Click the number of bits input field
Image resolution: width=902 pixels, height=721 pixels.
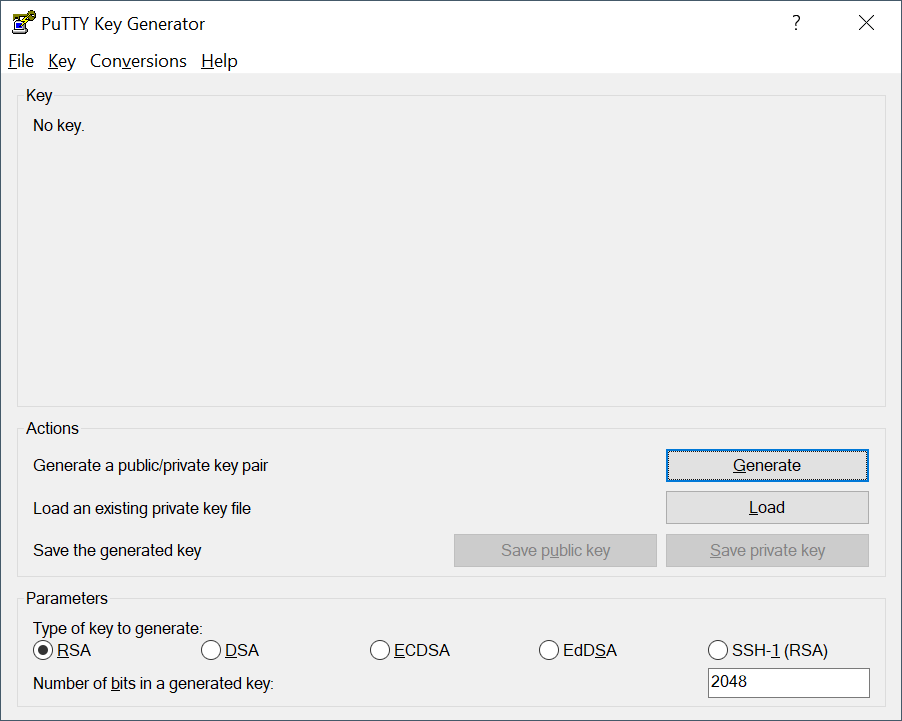pos(789,682)
